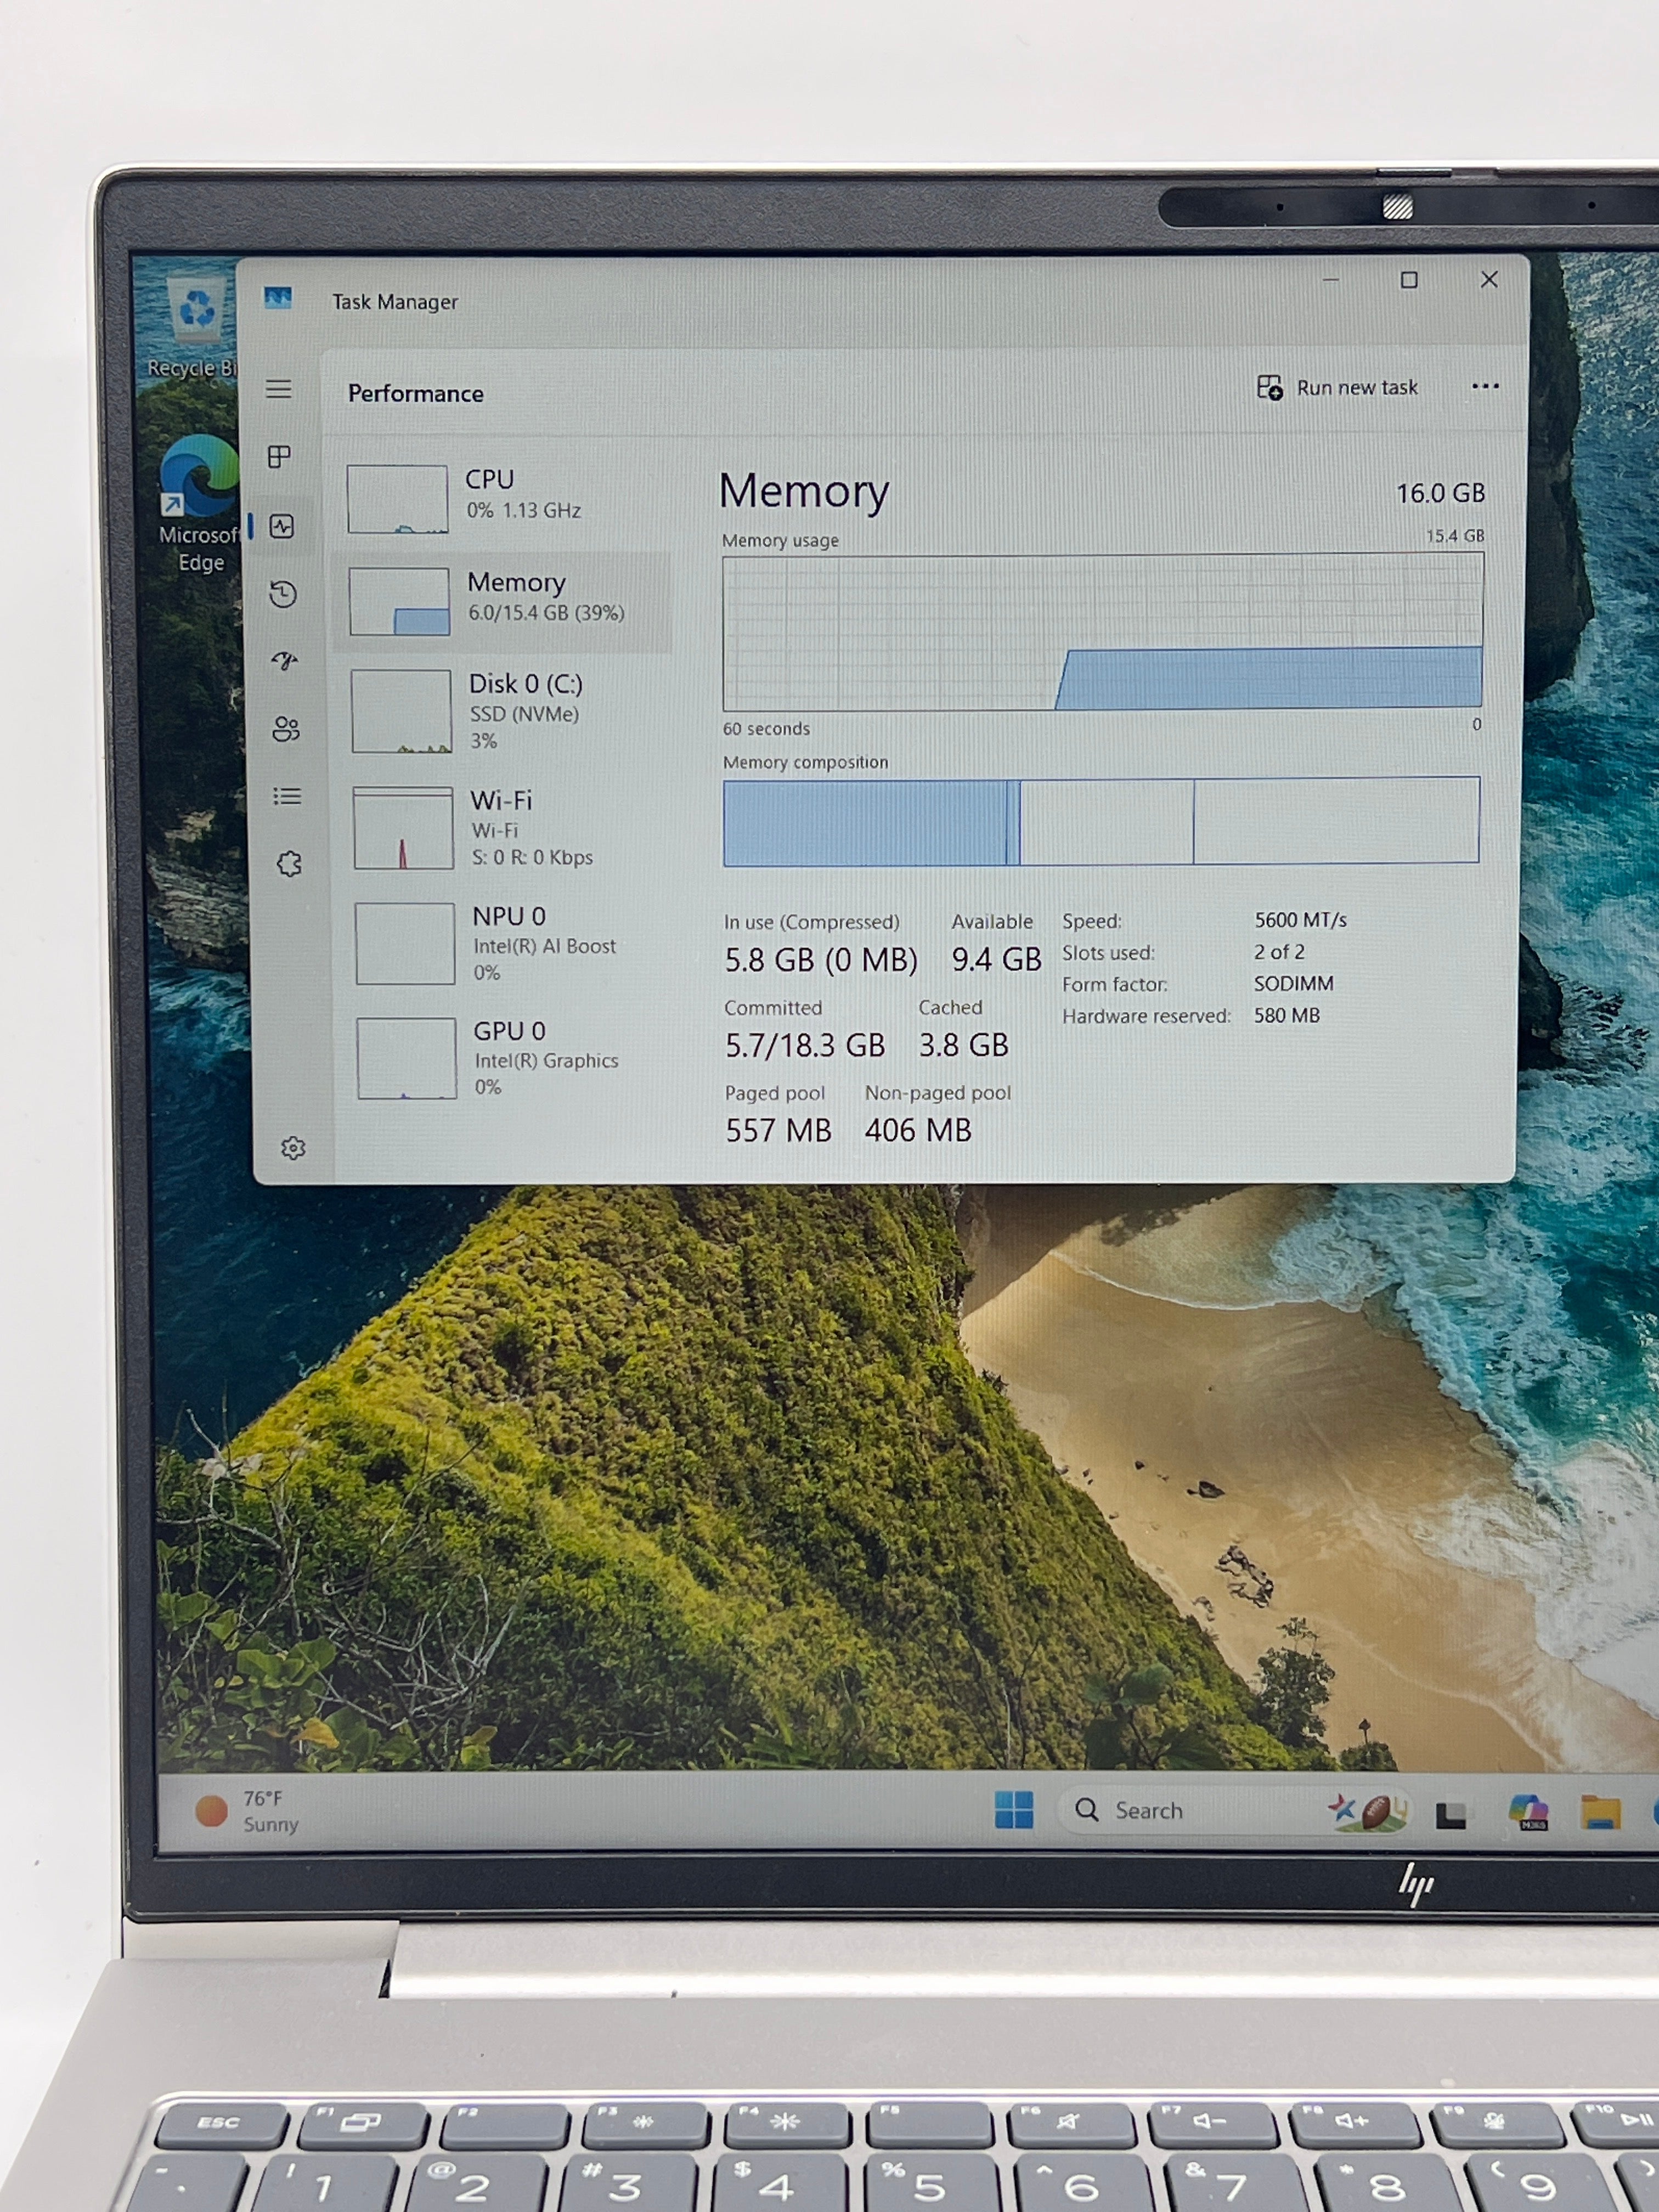
Task: Click the free segment of Memory composition bar
Action: click(x=1336, y=820)
